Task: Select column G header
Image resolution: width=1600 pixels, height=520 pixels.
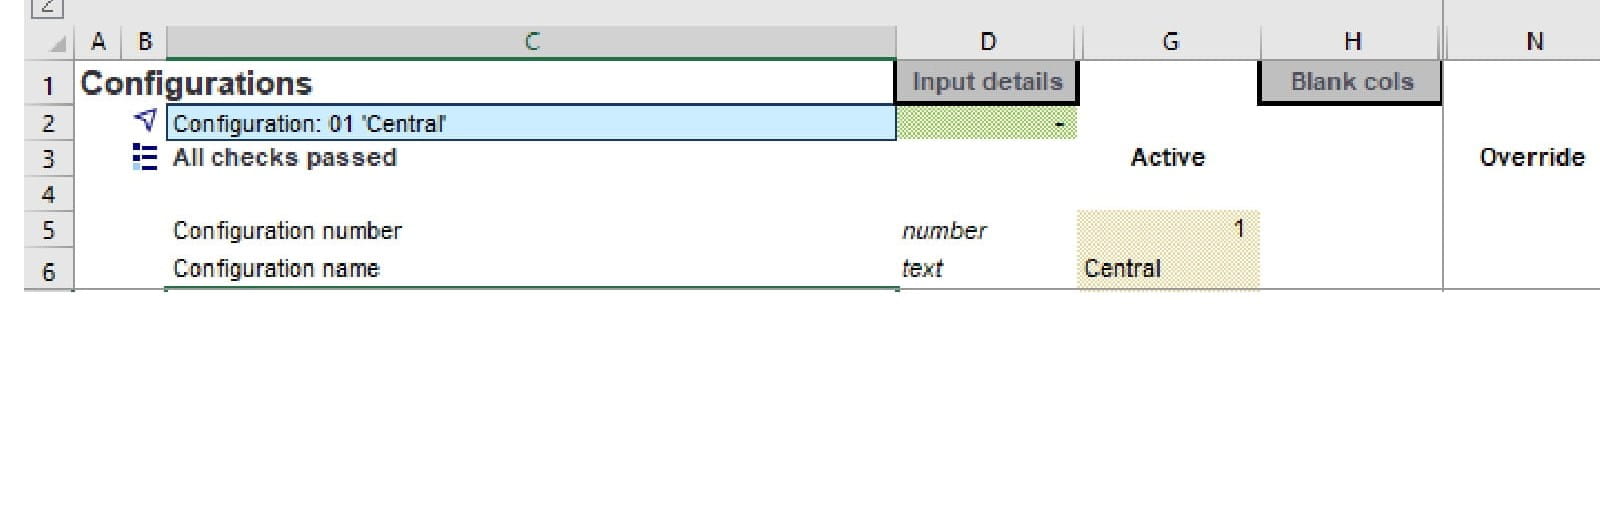Action: tap(1170, 41)
